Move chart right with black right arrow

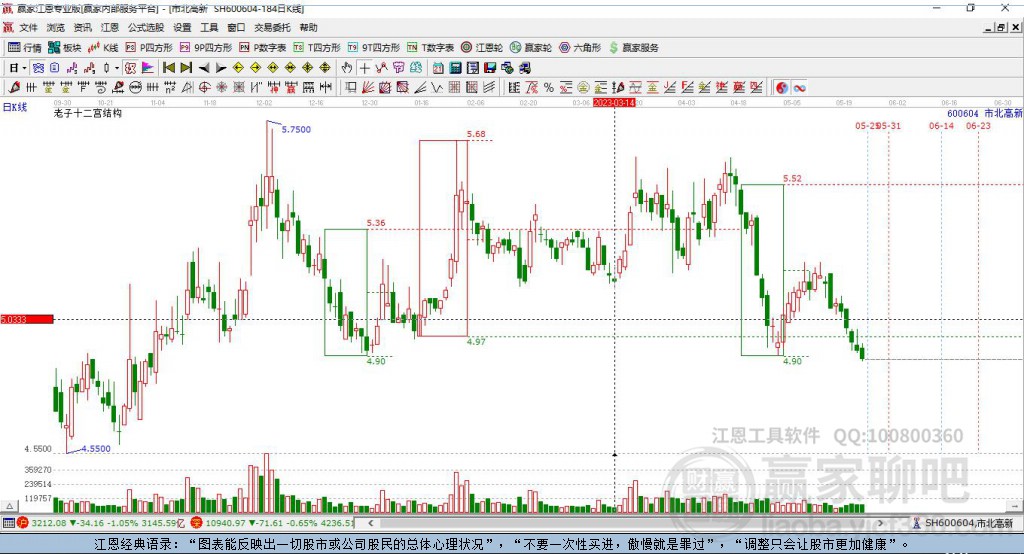point(221,68)
